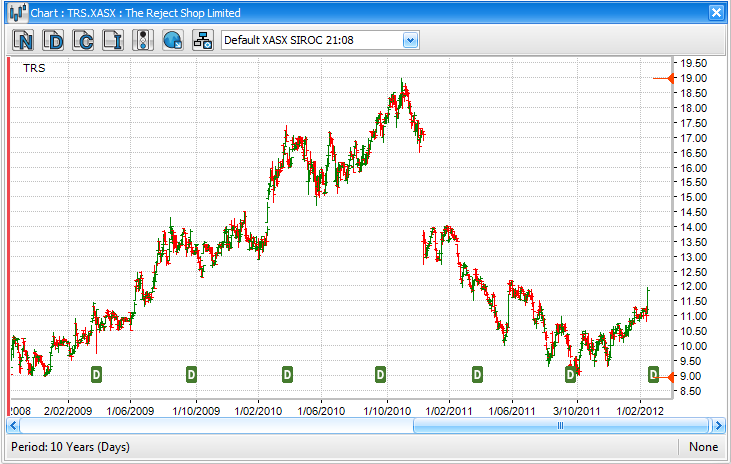Click the 13.00 price axis label
The width and height of the screenshot is (731, 464).
coord(693,257)
